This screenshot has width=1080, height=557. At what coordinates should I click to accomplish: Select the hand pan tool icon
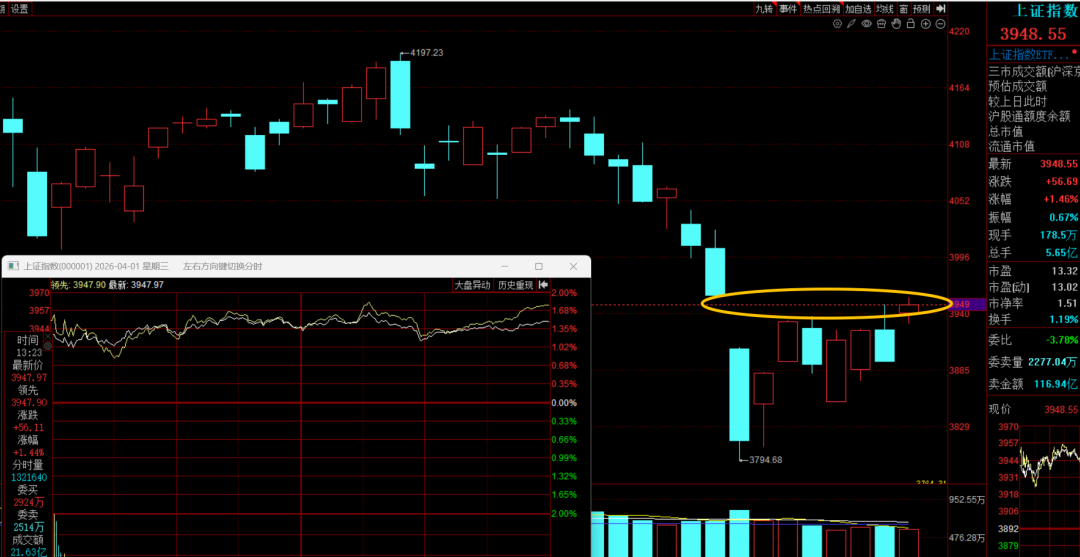pos(896,23)
